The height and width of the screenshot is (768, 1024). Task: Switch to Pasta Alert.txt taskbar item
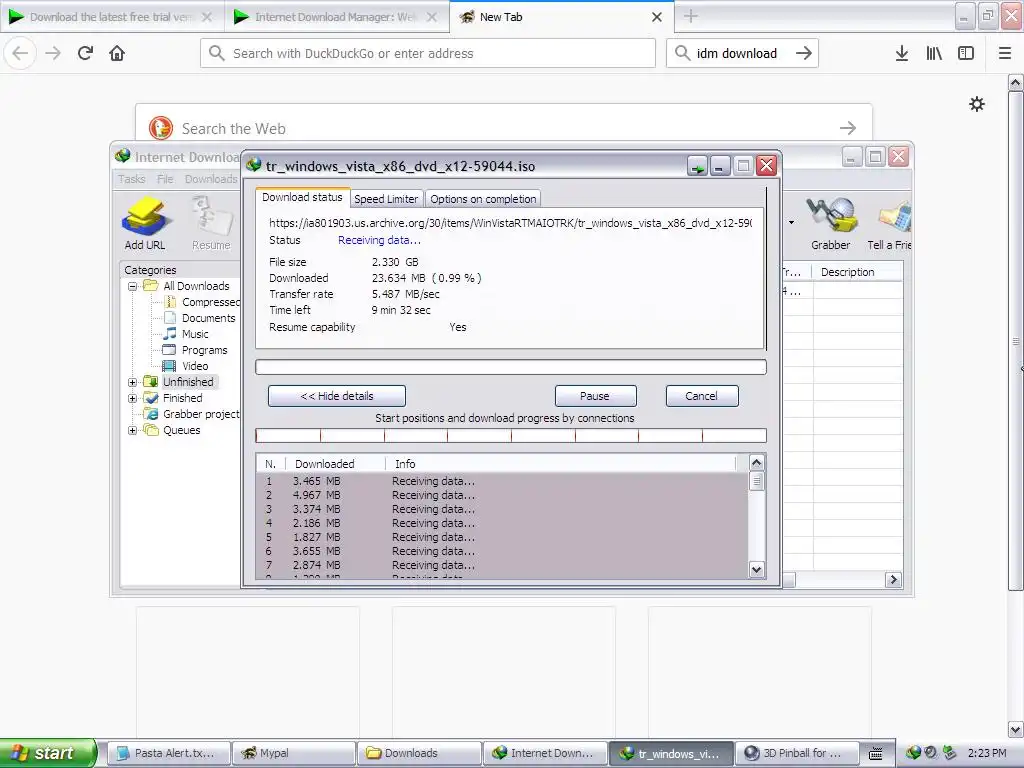[168, 753]
